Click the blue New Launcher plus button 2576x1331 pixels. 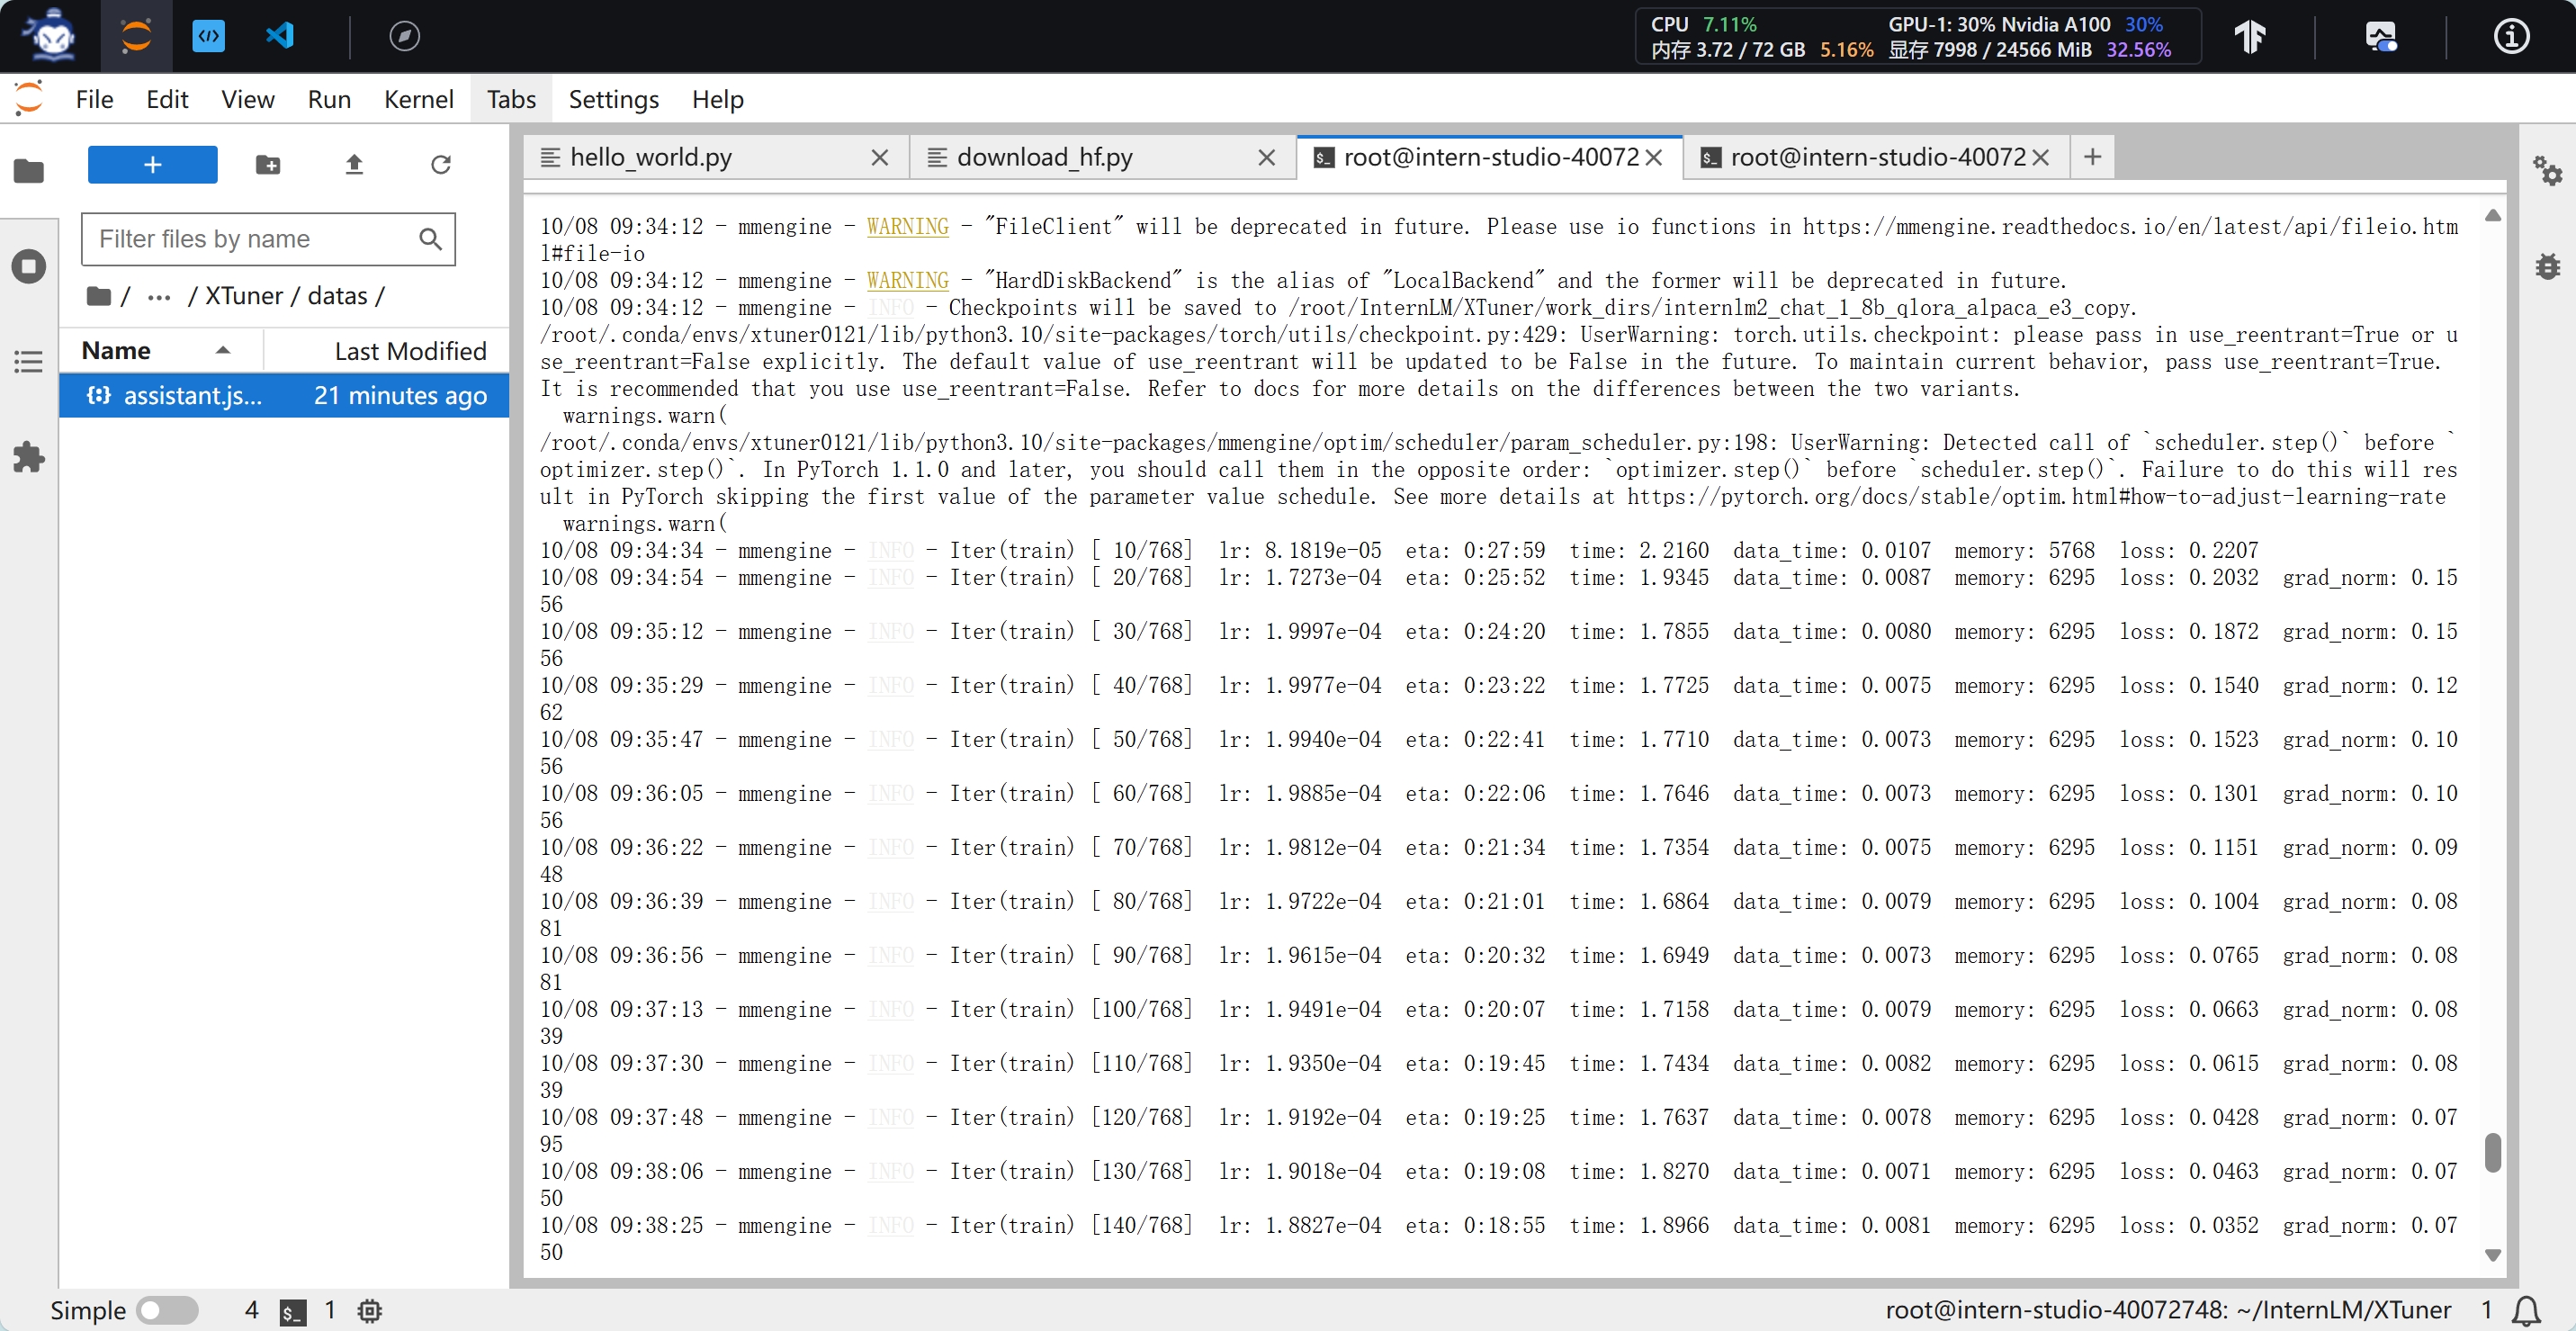(152, 164)
